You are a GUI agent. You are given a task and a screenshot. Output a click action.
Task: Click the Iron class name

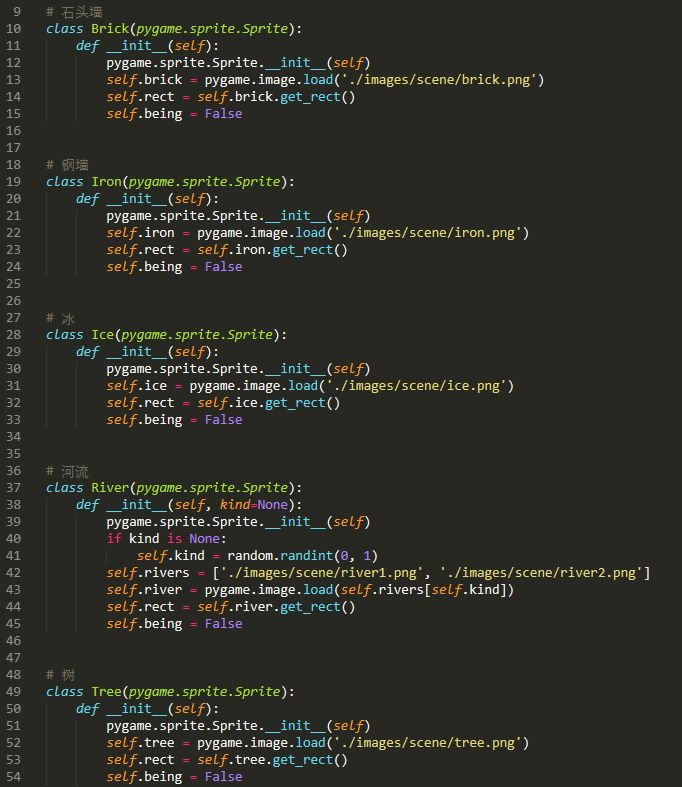[106, 182]
